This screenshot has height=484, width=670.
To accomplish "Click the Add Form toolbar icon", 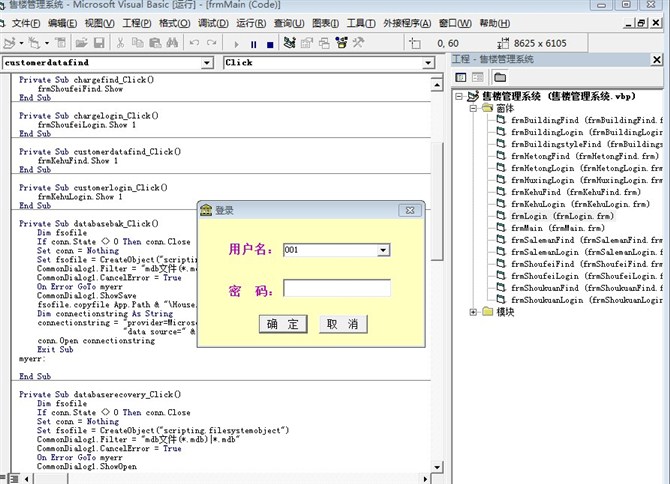I will [34, 43].
